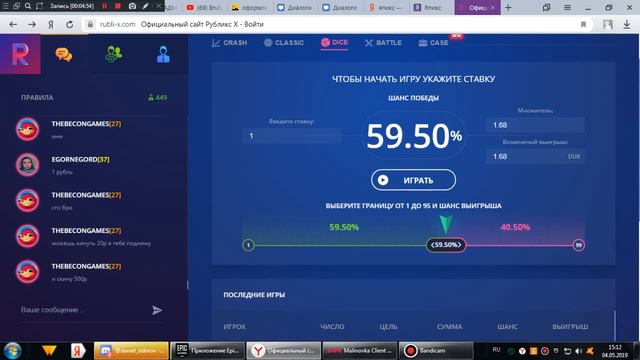Go back with the browser back arrow
The height and width of the screenshot is (360, 640).
(13, 24)
